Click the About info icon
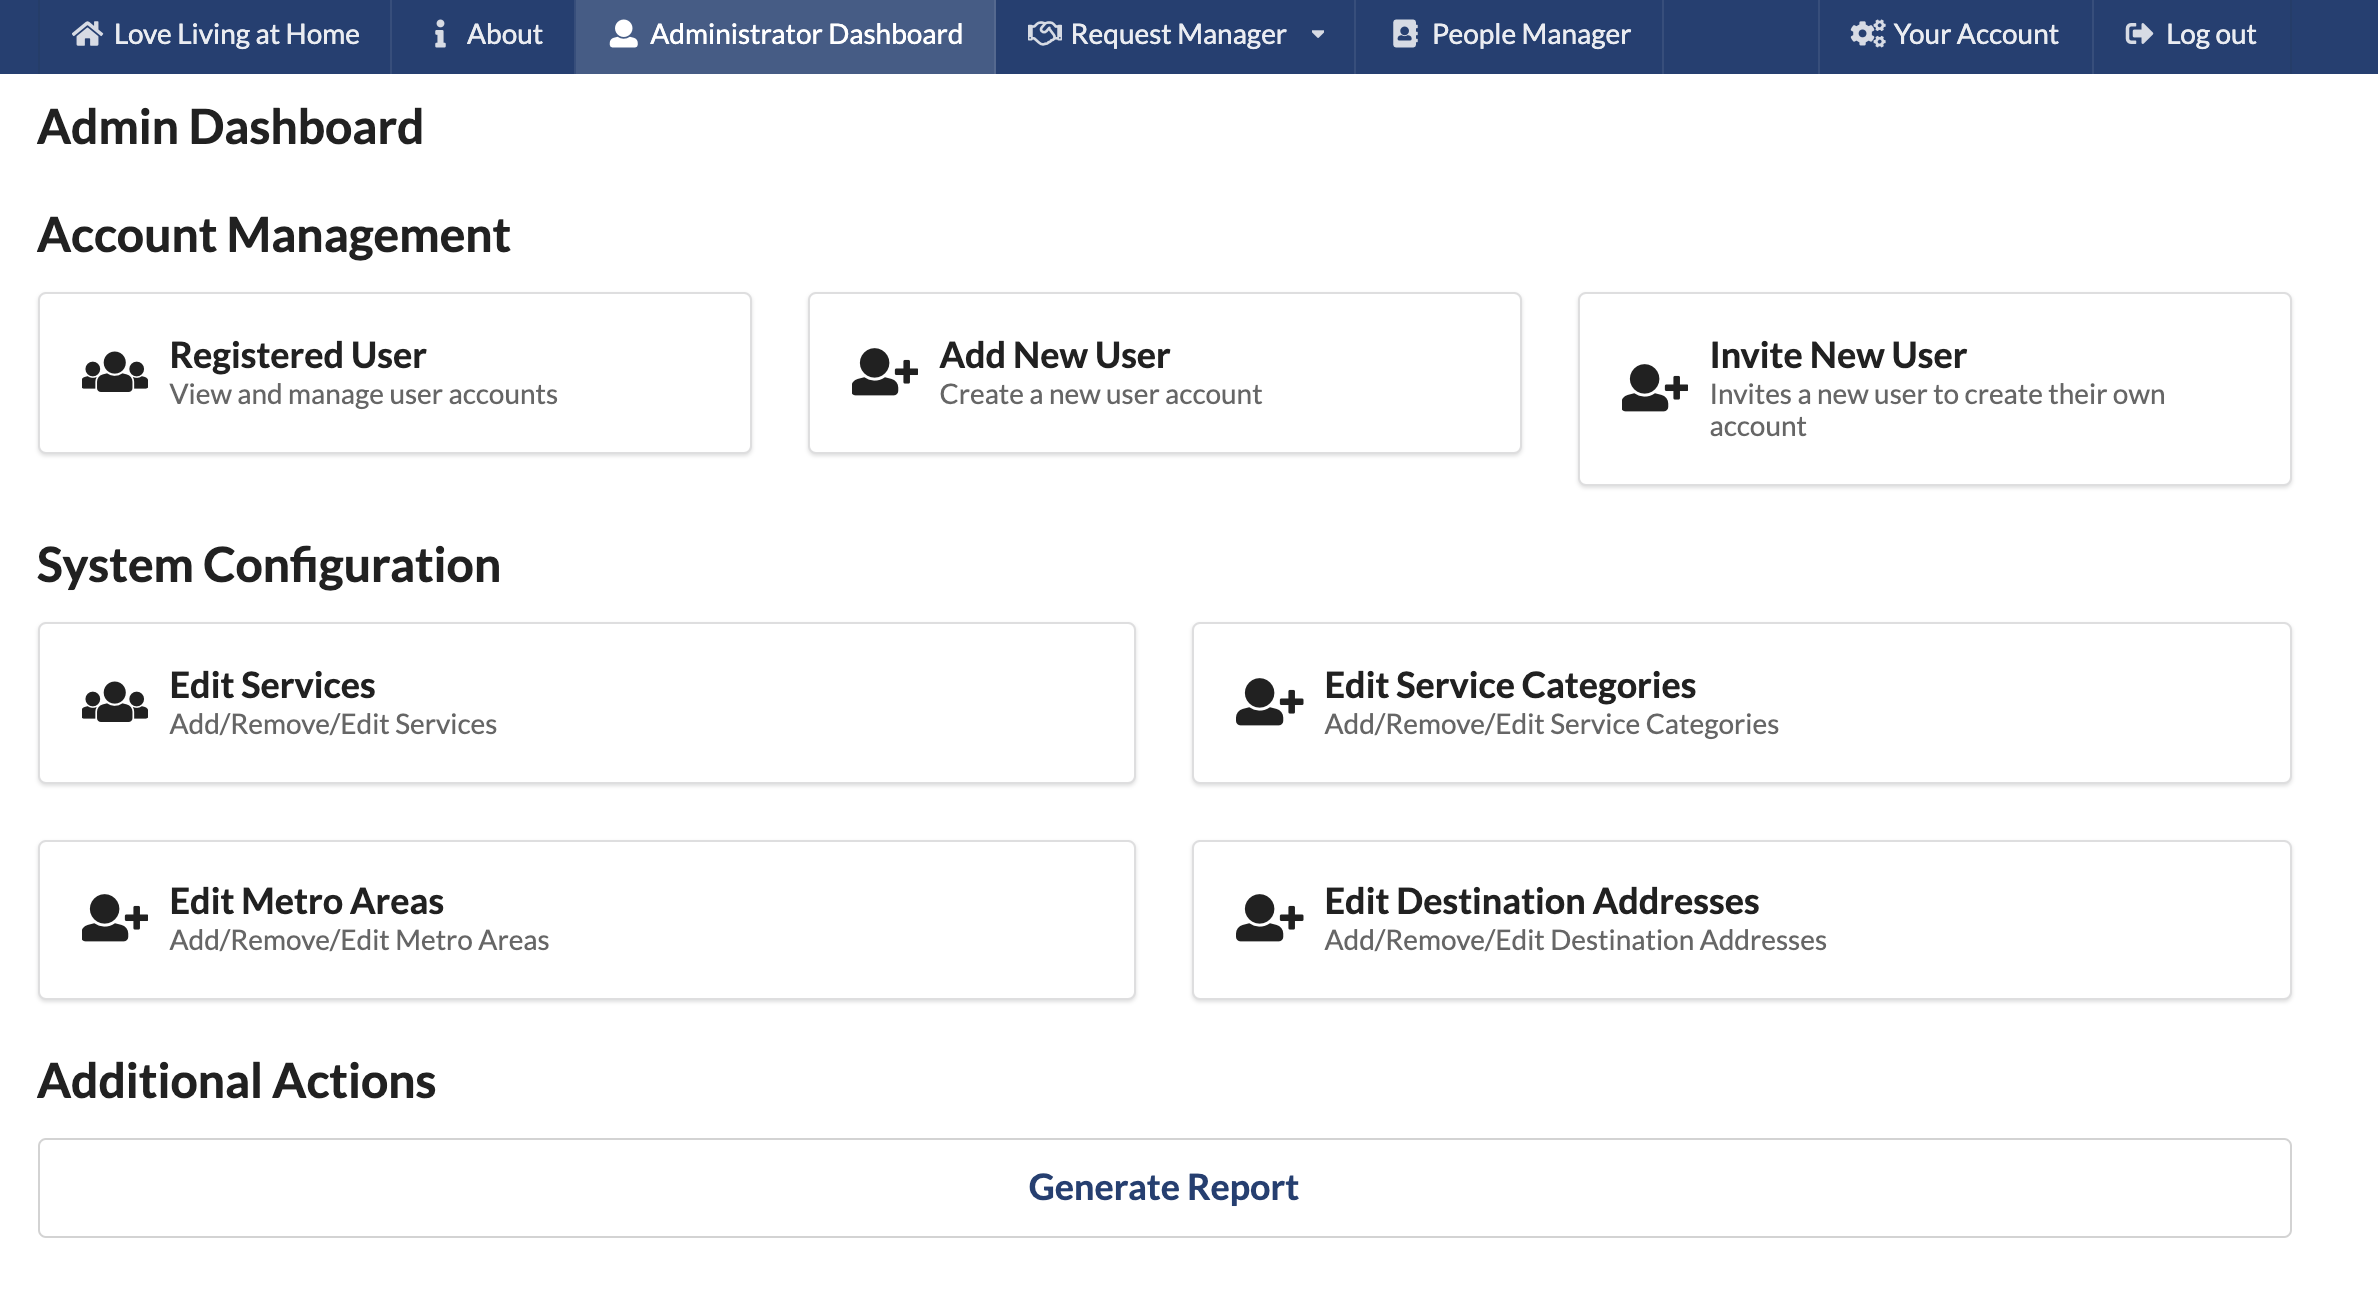Viewport: 2378px width, 1310px height. point(439,34)
